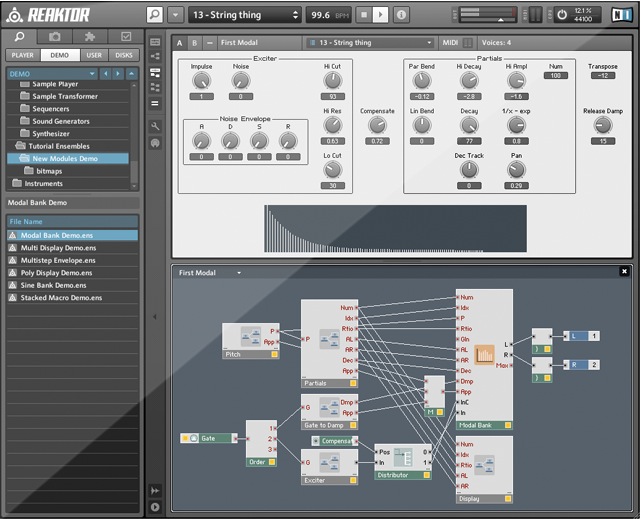Open the browser search tab

pyautogui.click(x=19, y=37)
